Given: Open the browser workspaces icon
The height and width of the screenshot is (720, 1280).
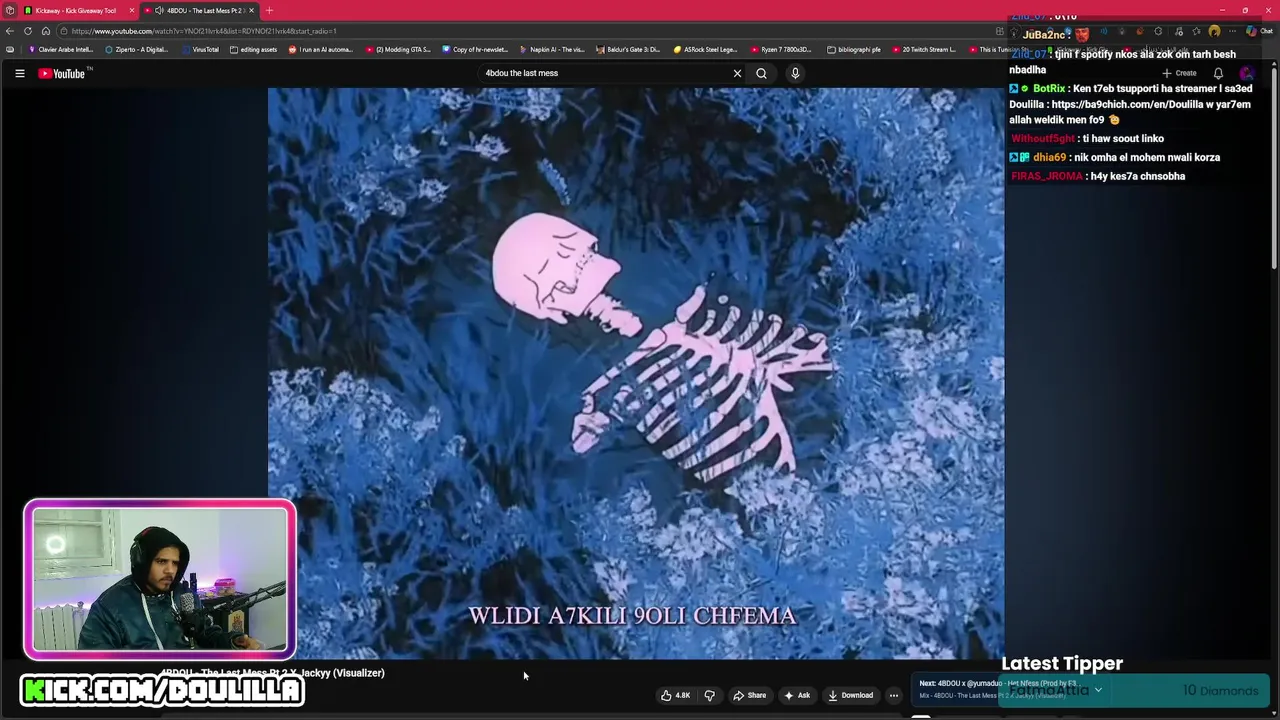Looking at the screenshot, I should (x=9, y=10).
